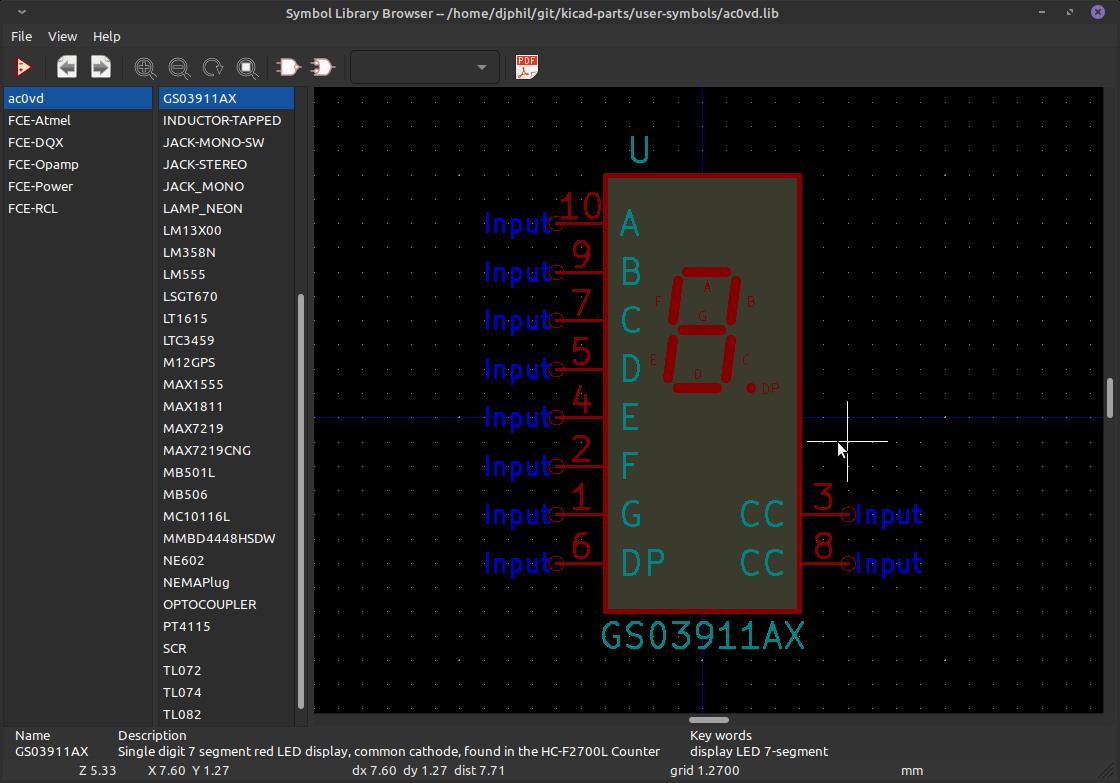Screen dimensions: 1120x783
Task: Select the MAX7219 symbol
Action: click(x=226, y=429)
